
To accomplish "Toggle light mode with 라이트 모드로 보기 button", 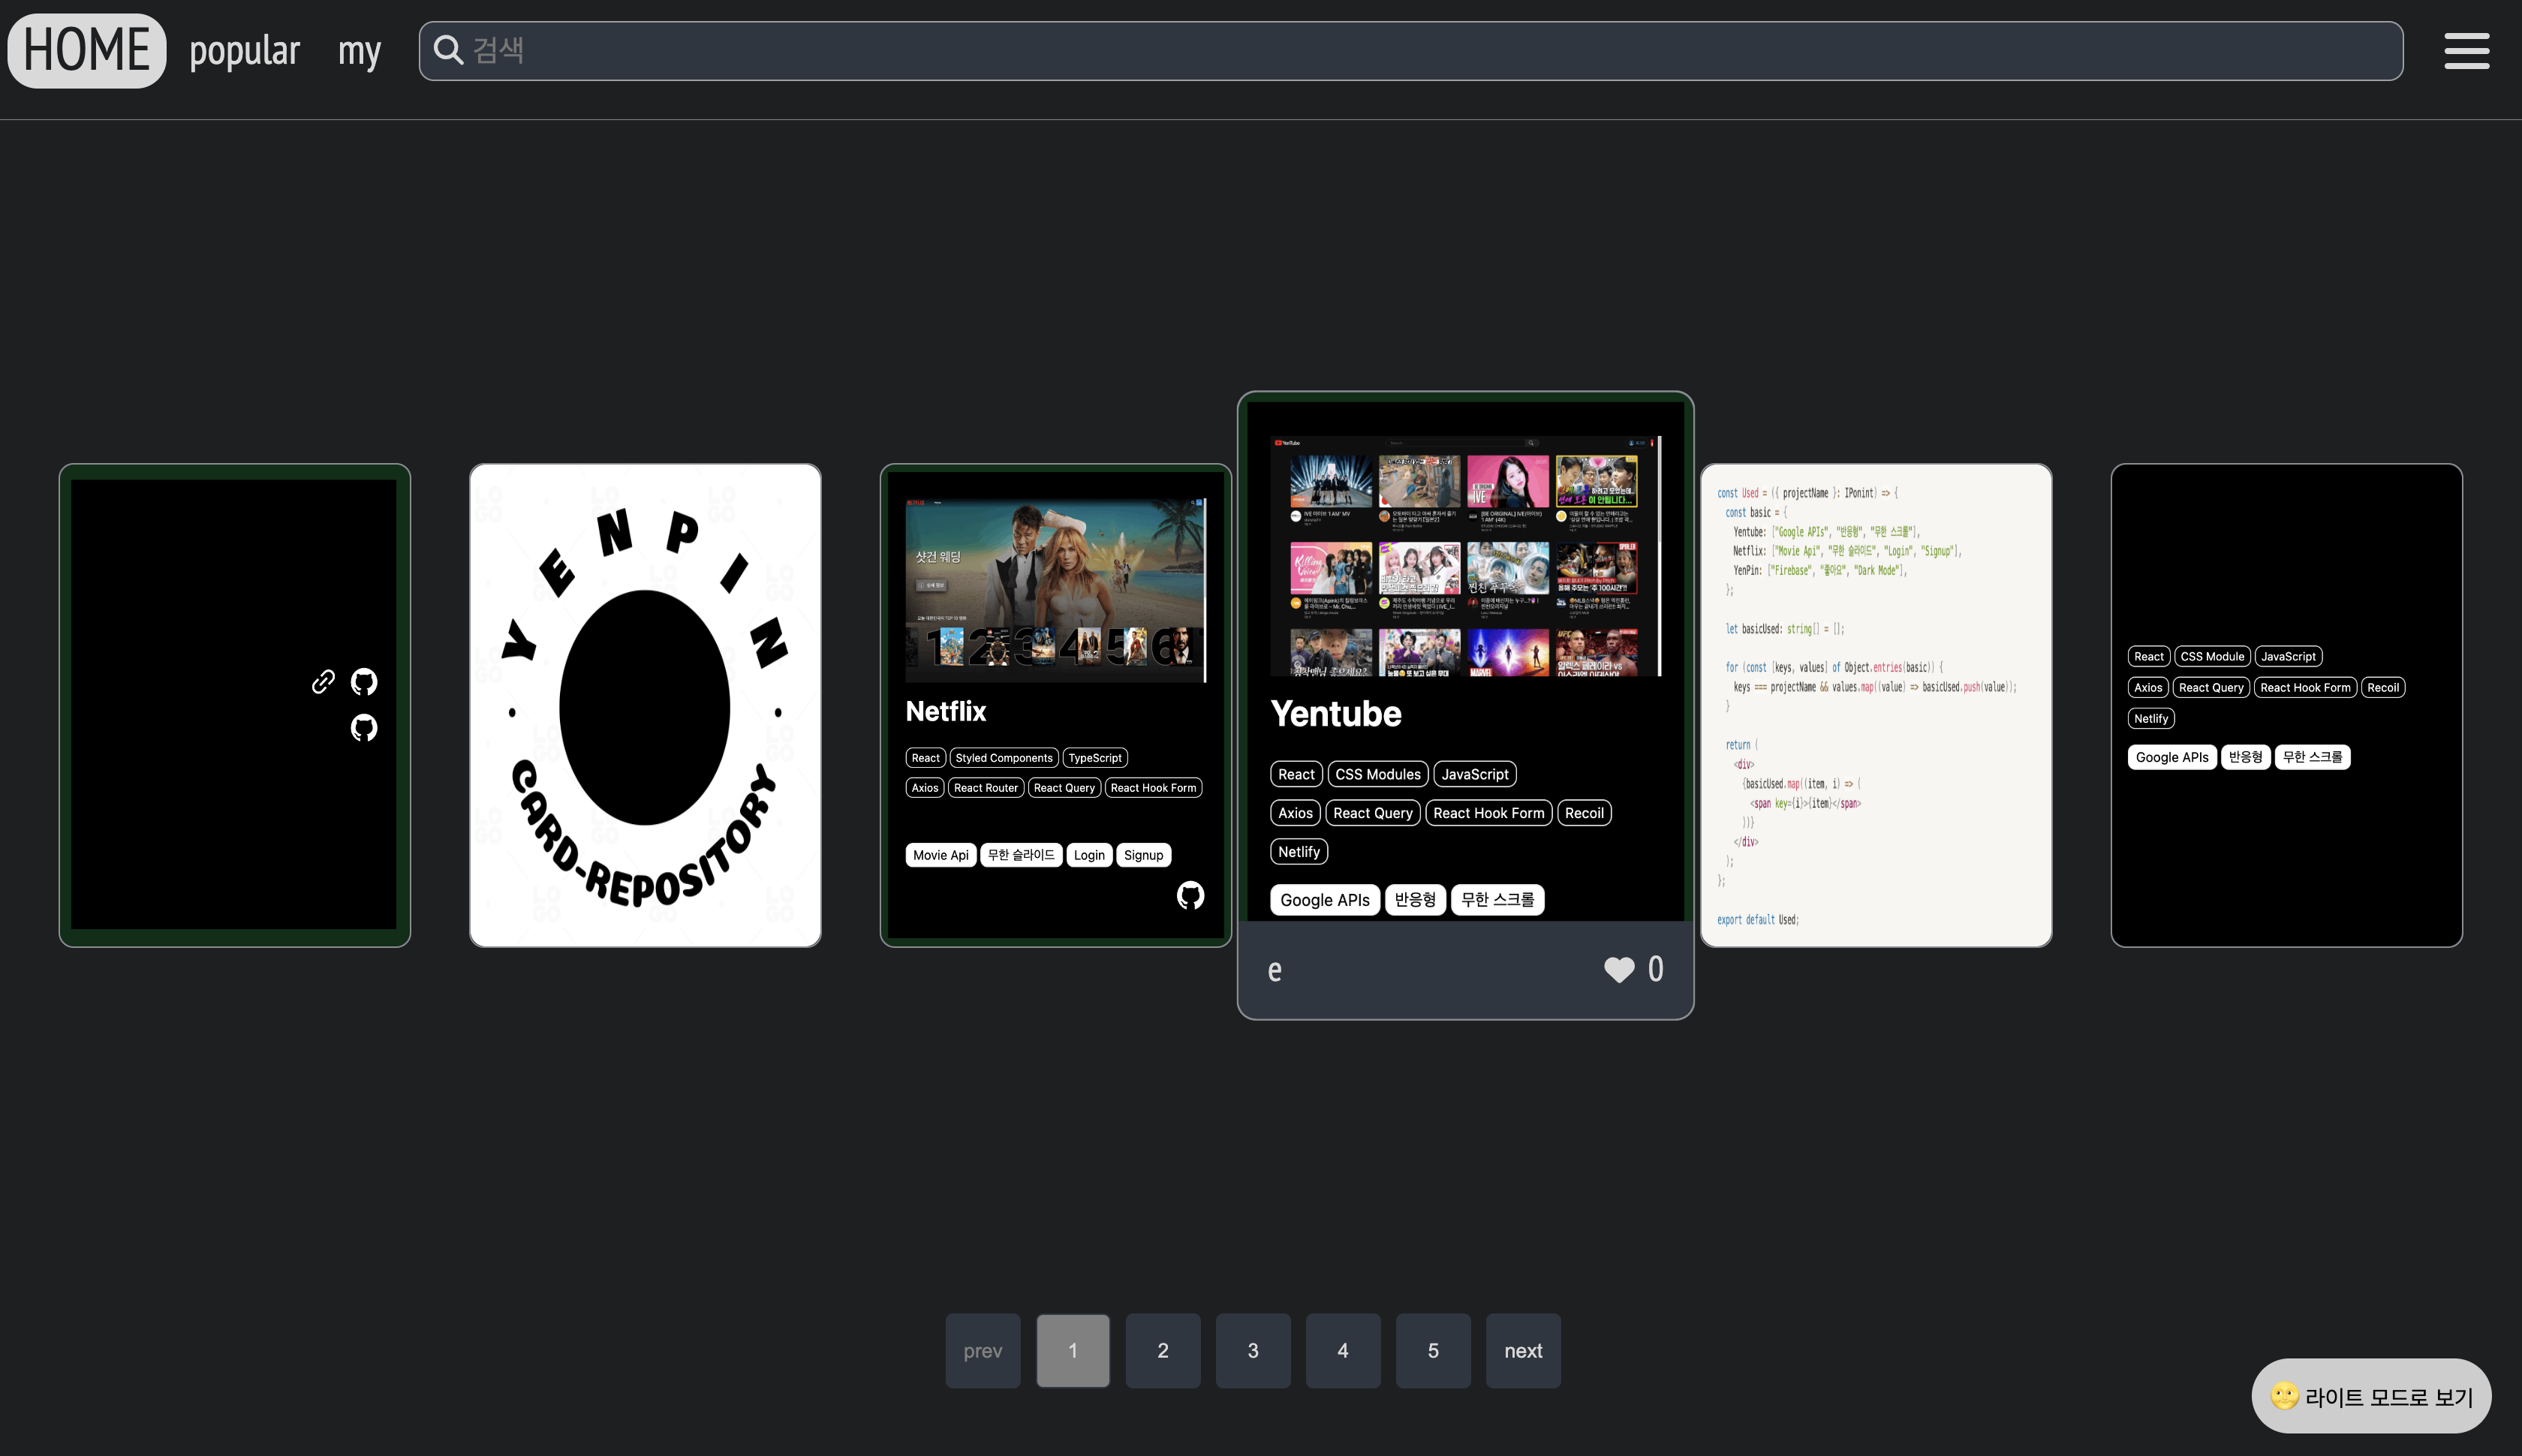I will [x=2371, y=1396].
